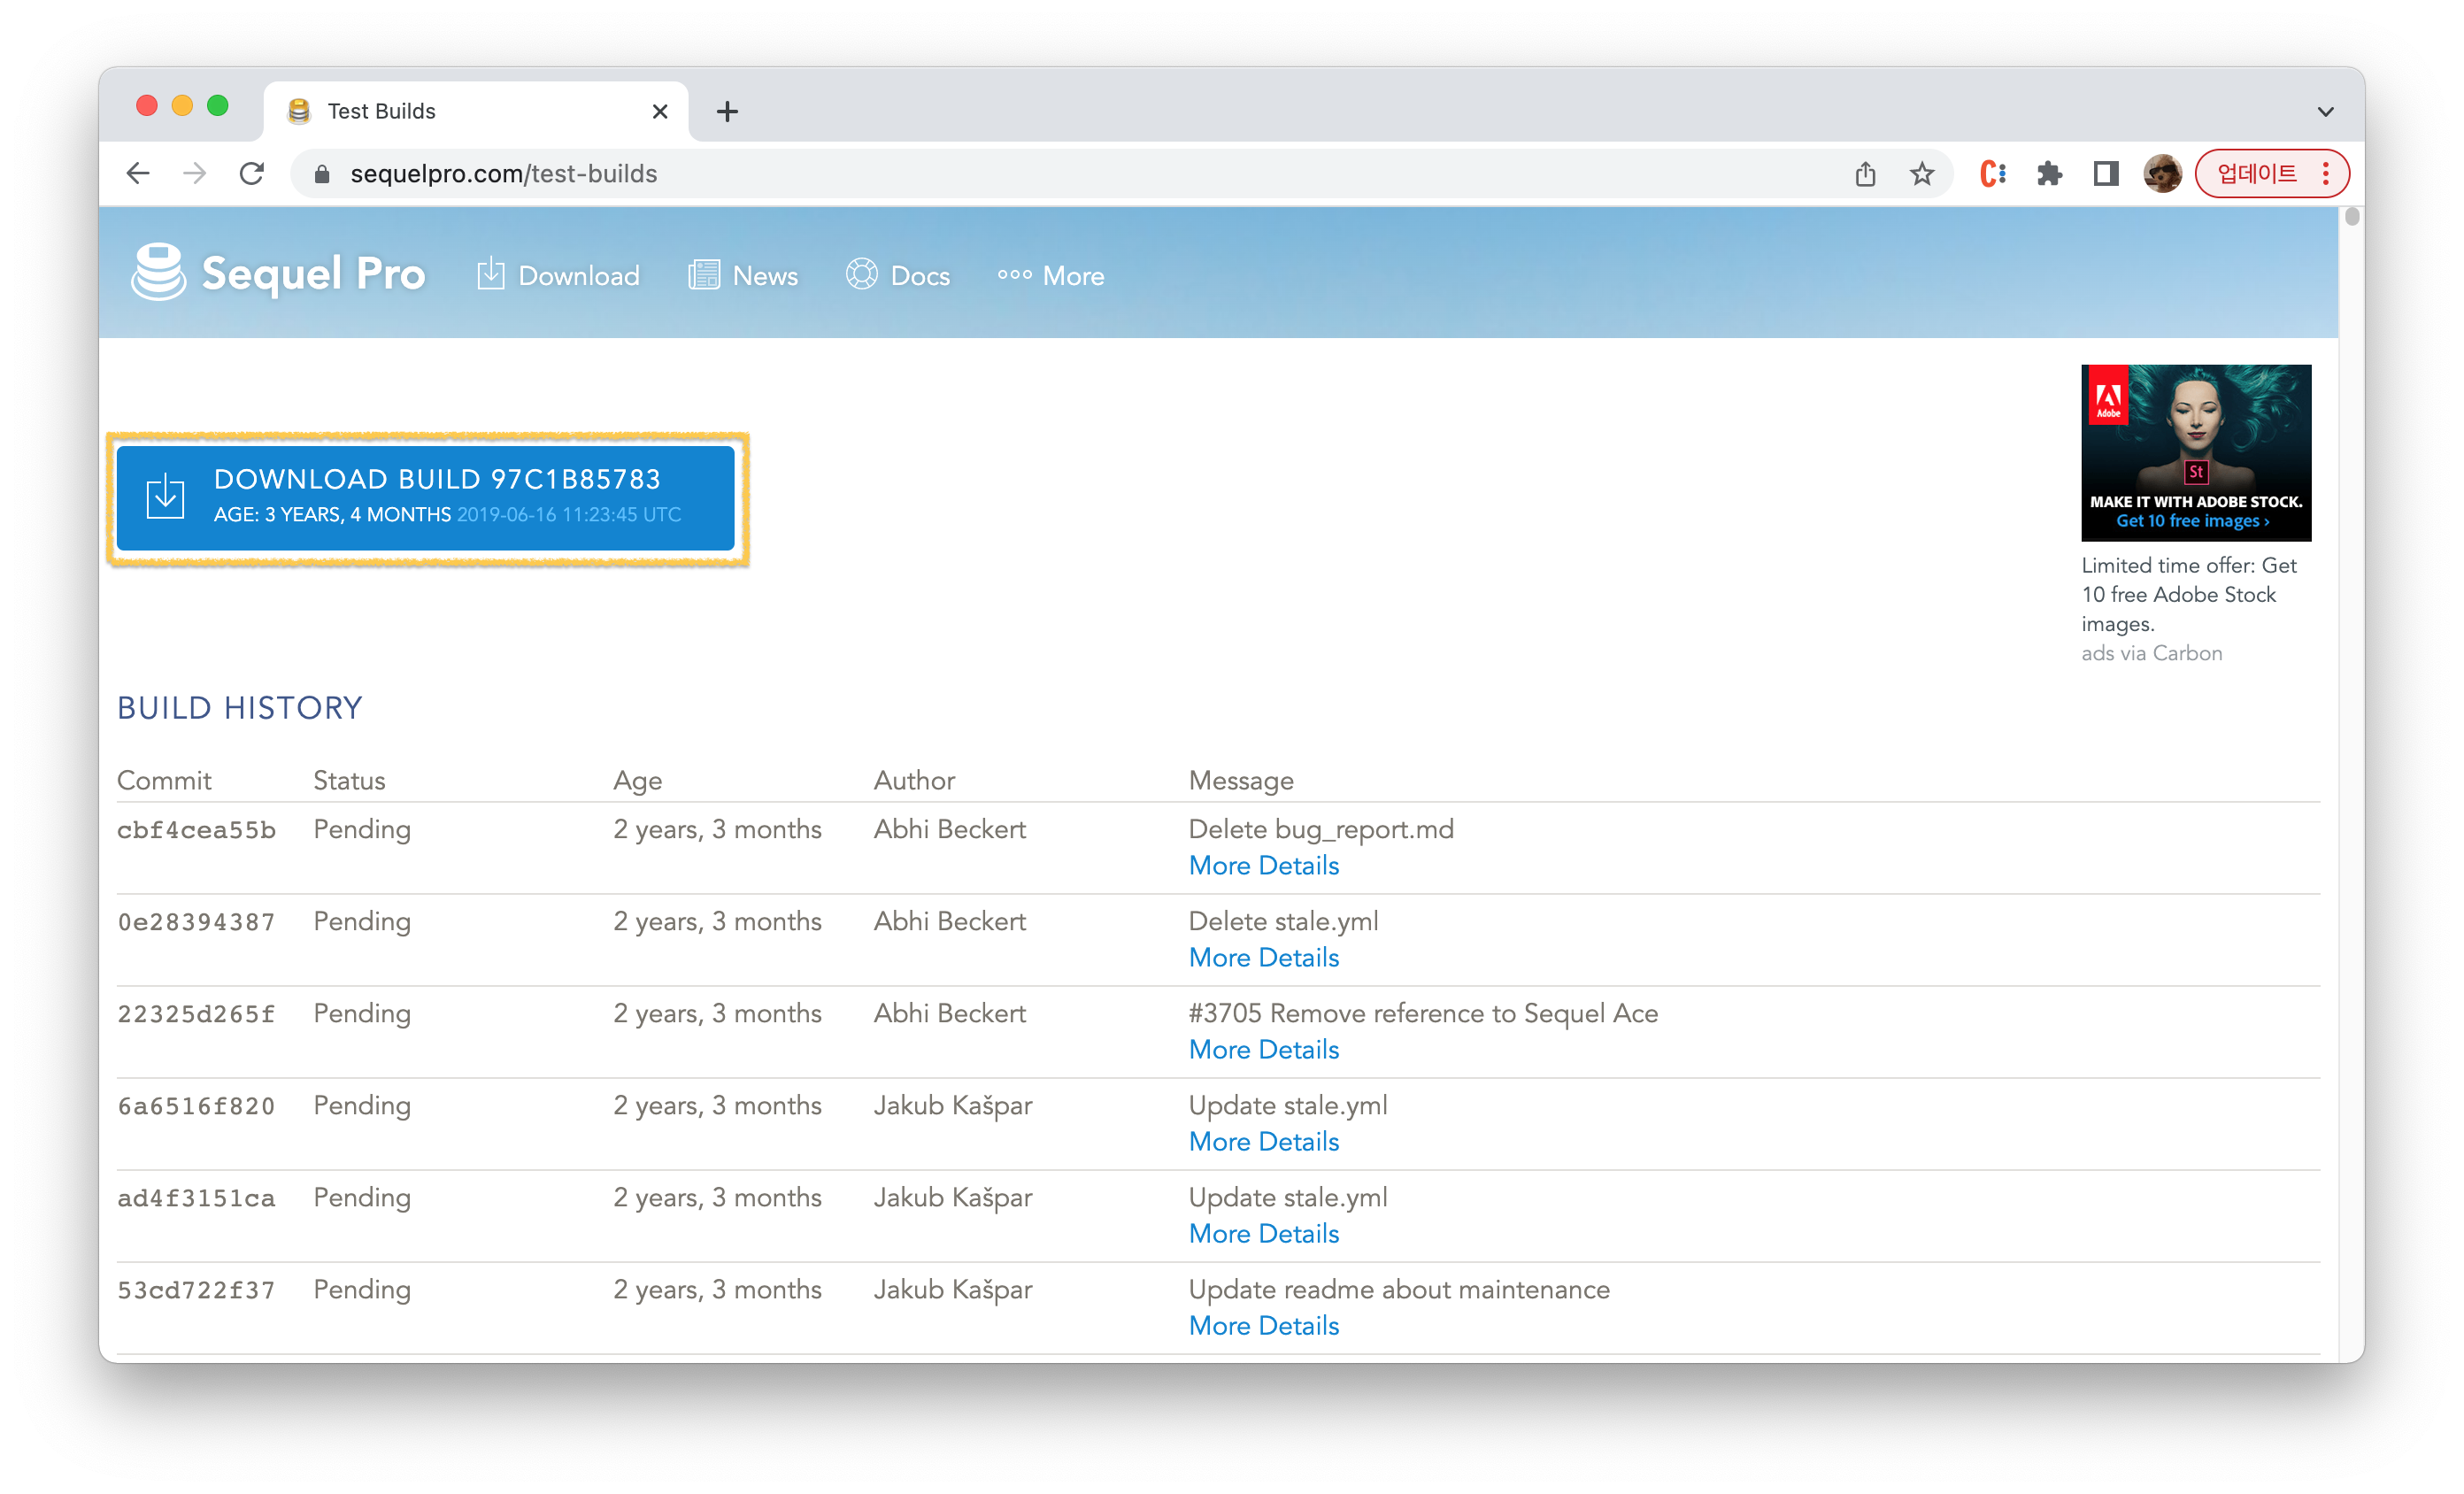Screen dimensions: 2464x1494
Task: Bookmark this page with the star
Action: 1921,174
